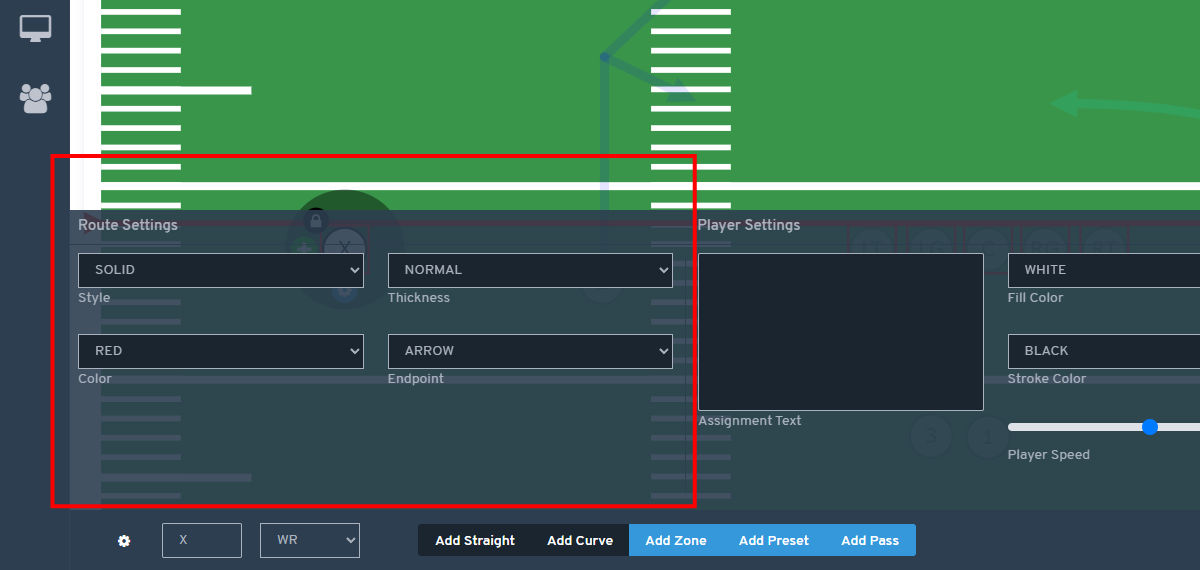
Task: Open the Endpoint dropdown showing ARROW
Action: [530, 351]
